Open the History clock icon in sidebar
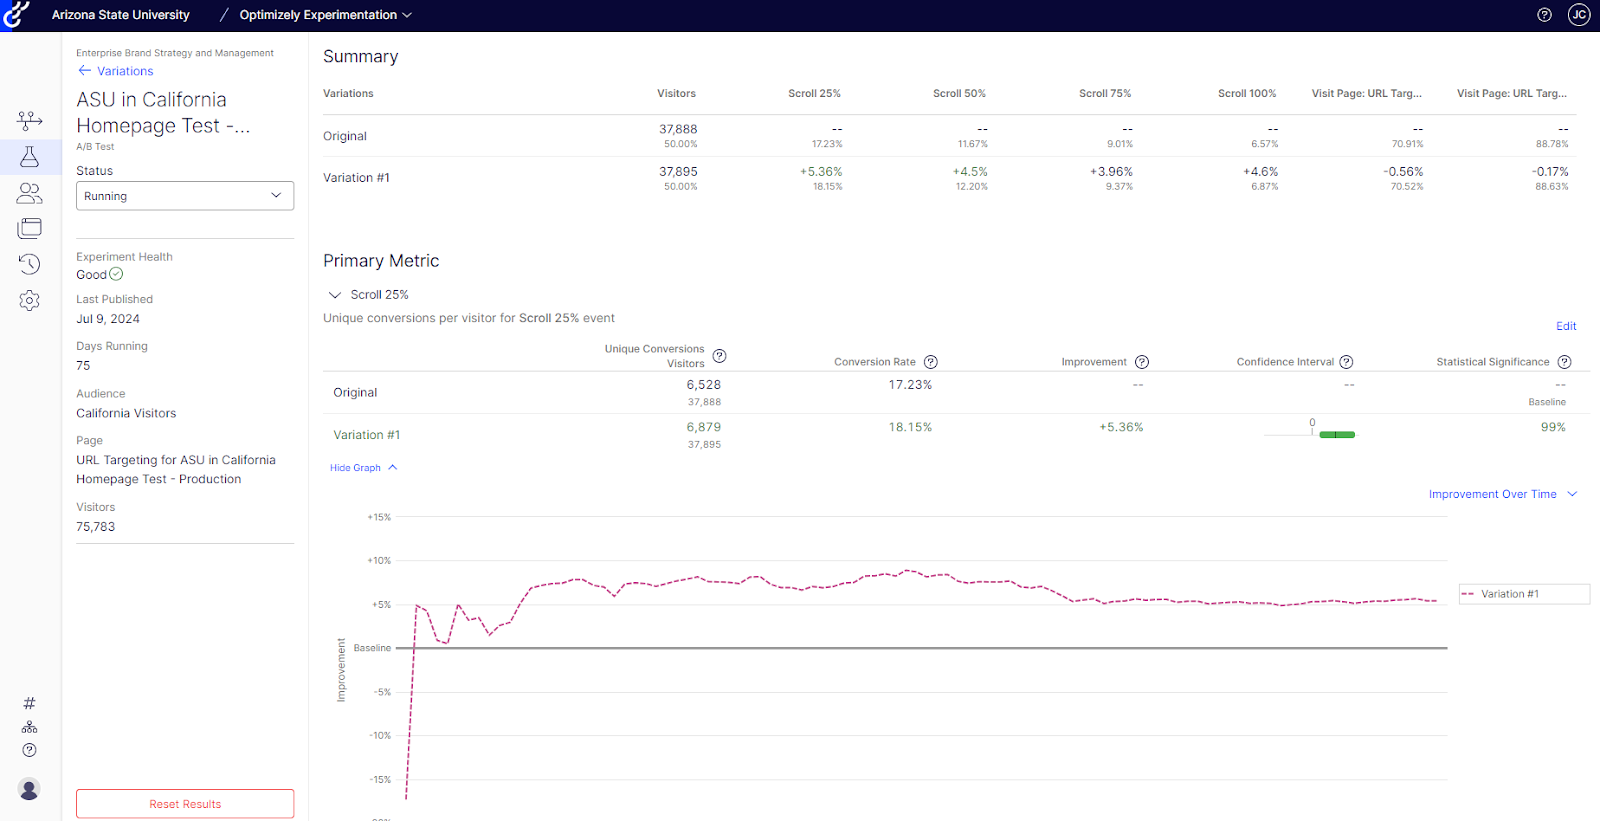The image size is (1600, 821). tap(30, 264)
